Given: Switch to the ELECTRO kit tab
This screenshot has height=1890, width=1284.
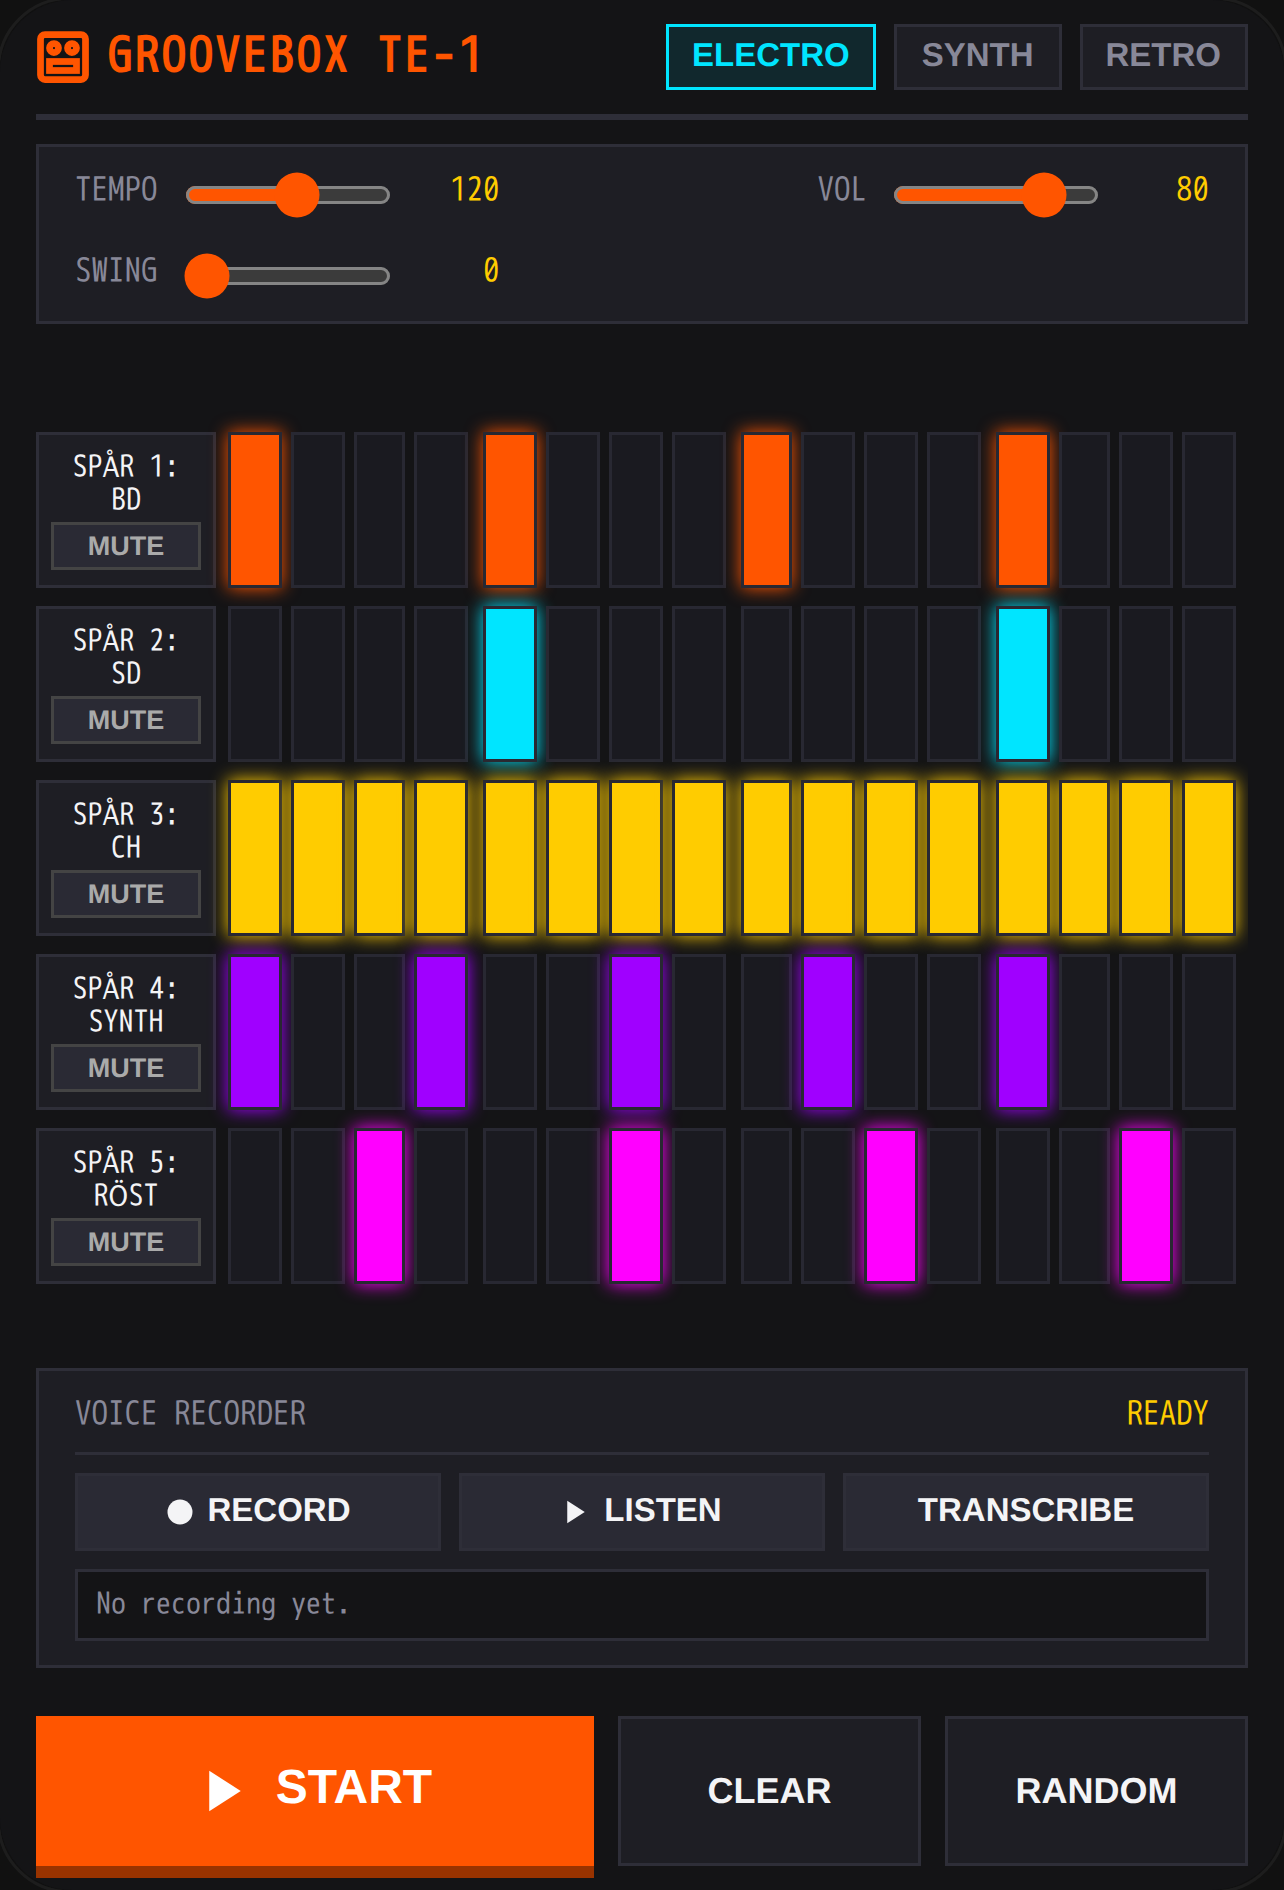Looking at the screenshot, I should click(770, 56).
